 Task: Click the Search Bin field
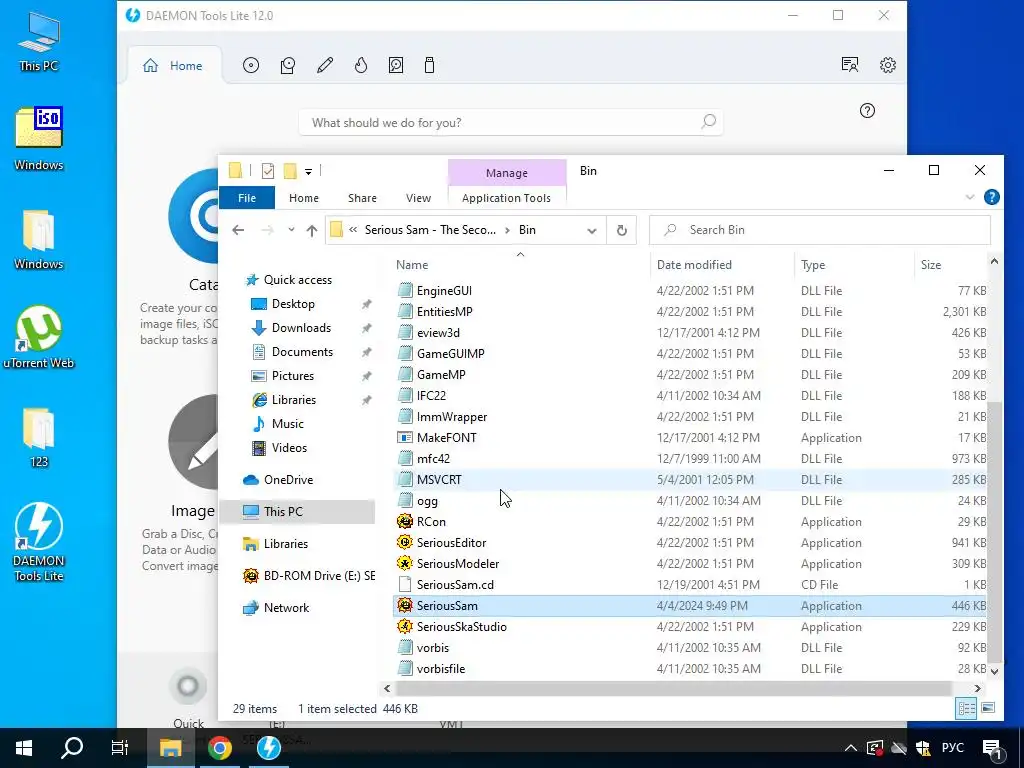pyautogui.click(x=820, y=230)
